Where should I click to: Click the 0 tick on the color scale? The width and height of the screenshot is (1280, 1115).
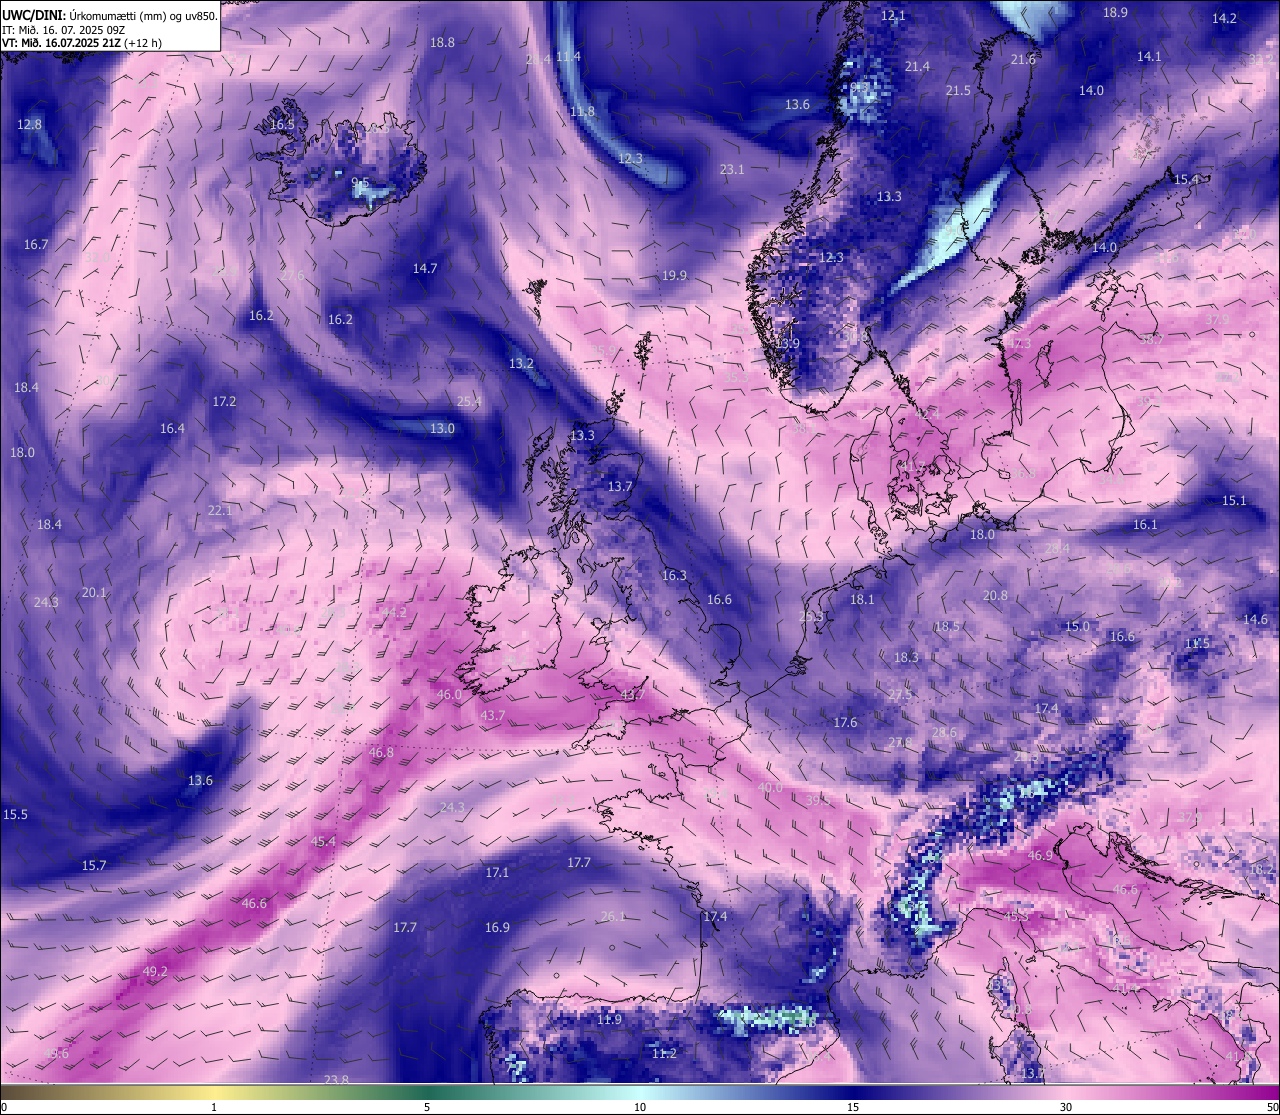pyautogui.click(x=3, y=1107)
